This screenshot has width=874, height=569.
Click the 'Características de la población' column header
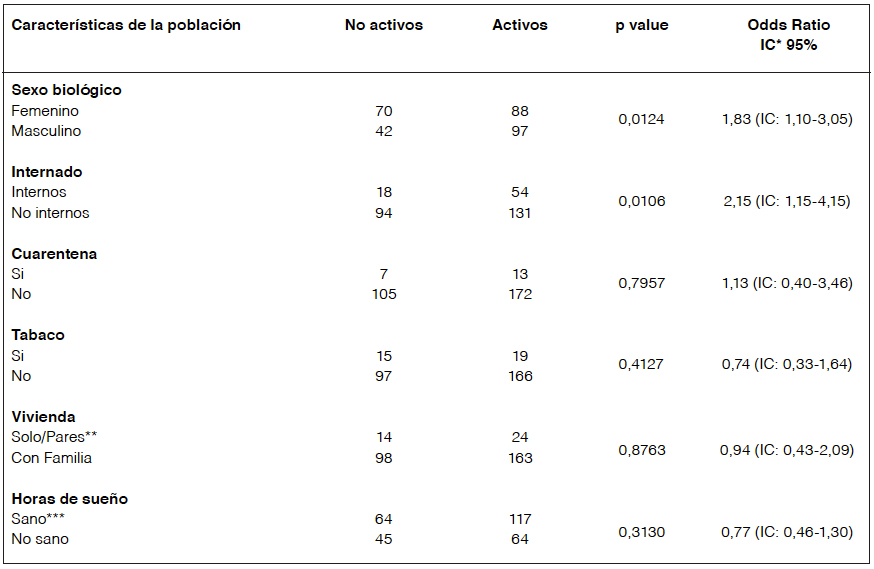click(126, 25)
